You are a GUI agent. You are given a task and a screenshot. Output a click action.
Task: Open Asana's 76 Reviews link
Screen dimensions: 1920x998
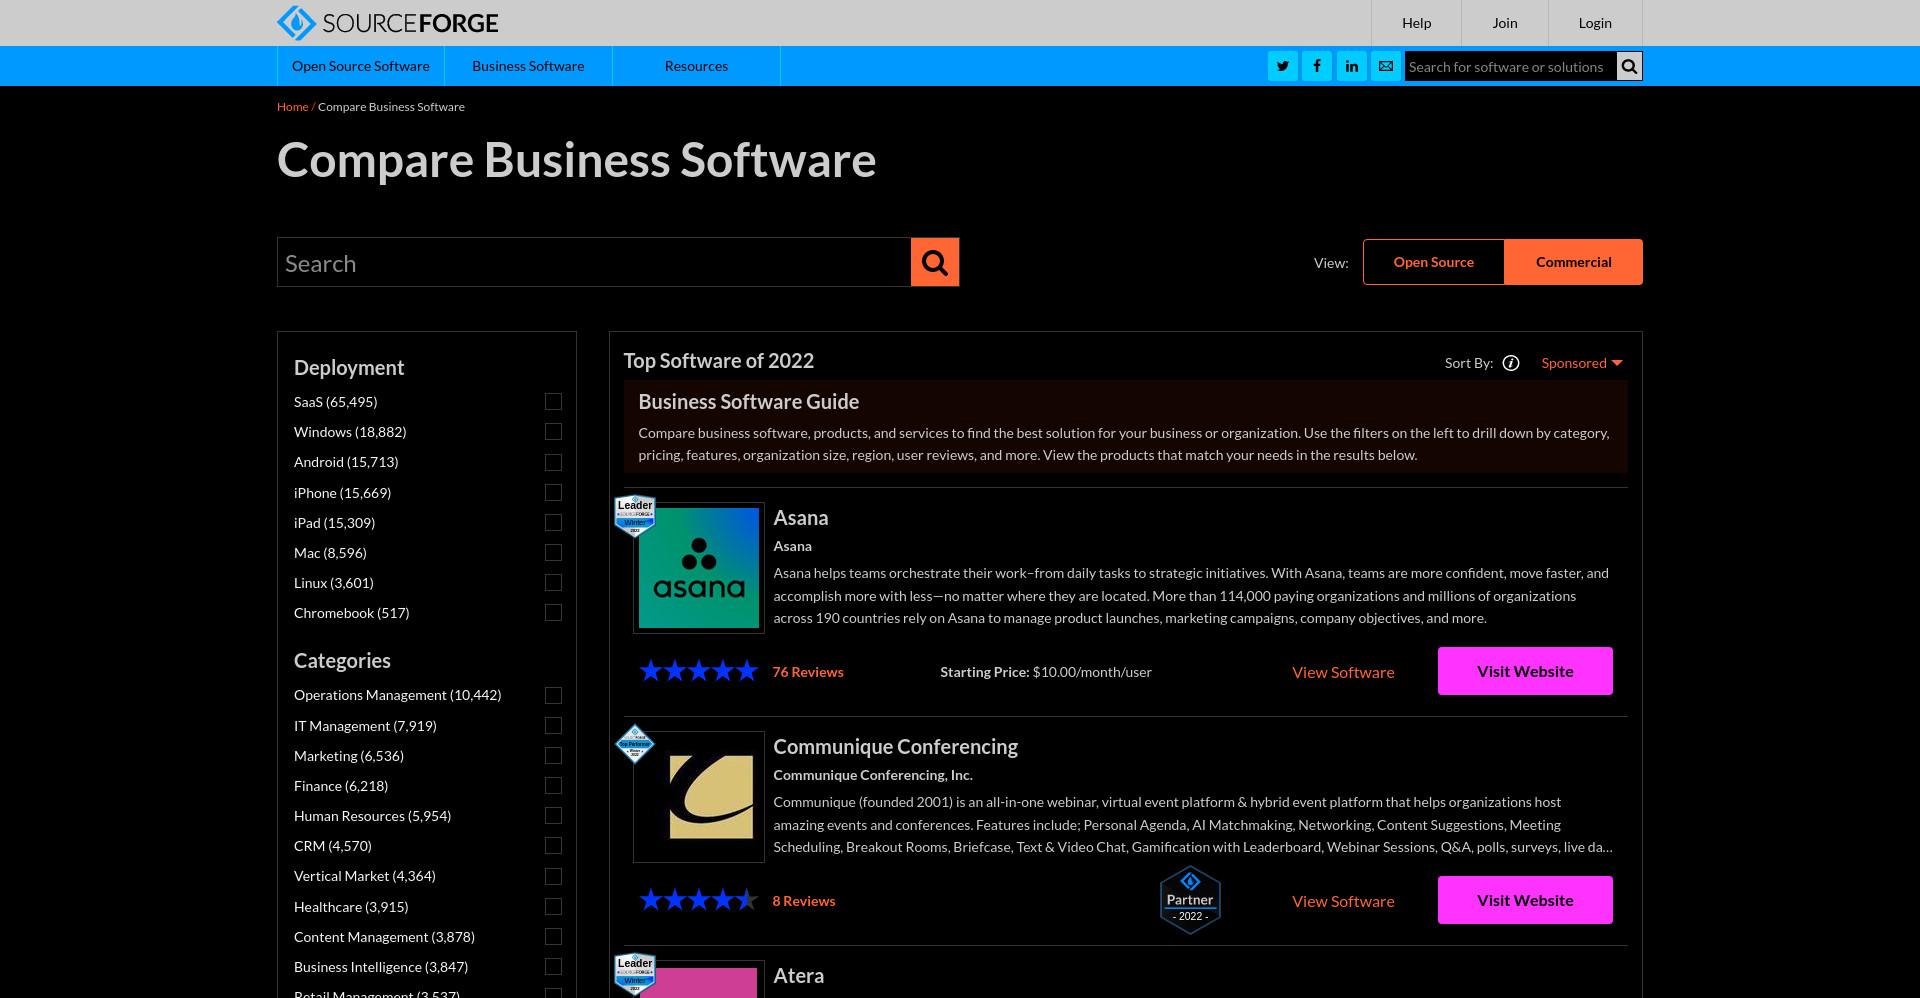point(808,672)
